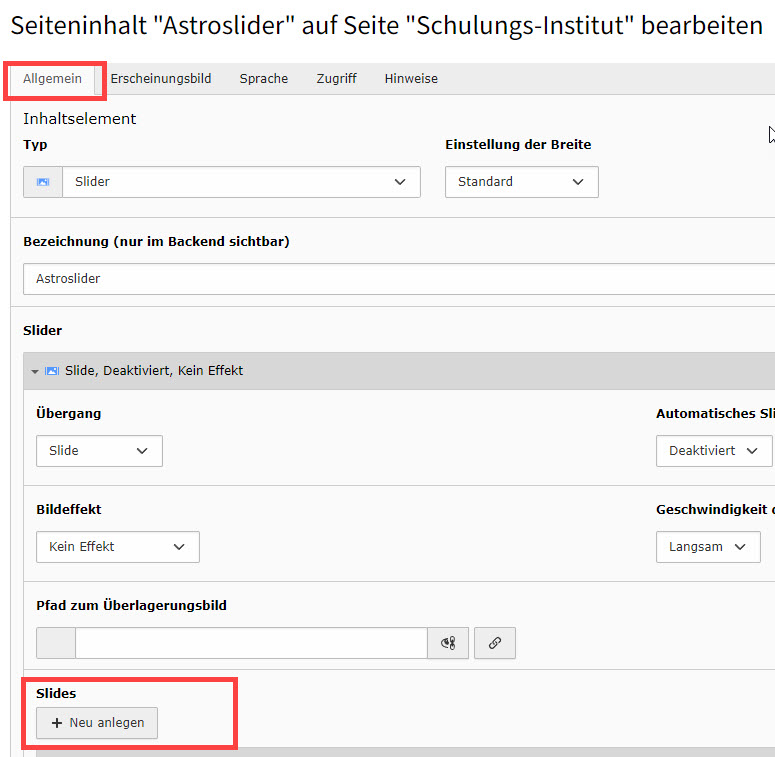The image size is (775, 757).
Task: Open the Langsam speed dropdown
Action: [x=707, y=547]
